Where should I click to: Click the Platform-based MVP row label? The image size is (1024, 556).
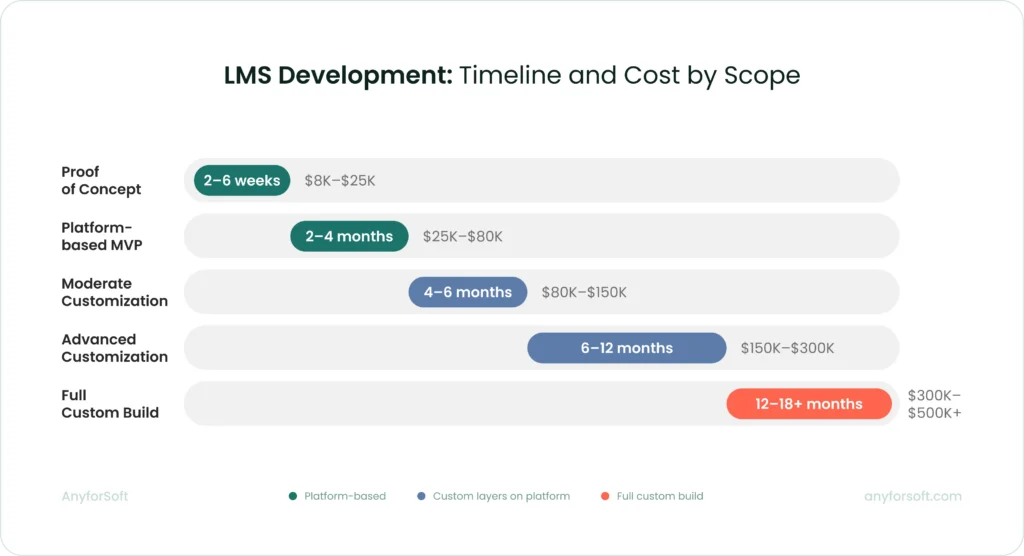tap(101, 236)
